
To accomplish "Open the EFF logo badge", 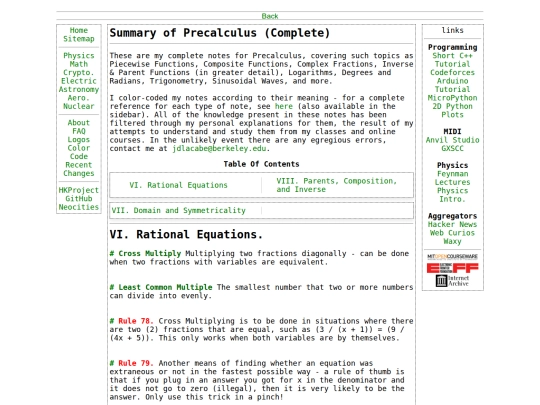I will (x=452, y=268).
